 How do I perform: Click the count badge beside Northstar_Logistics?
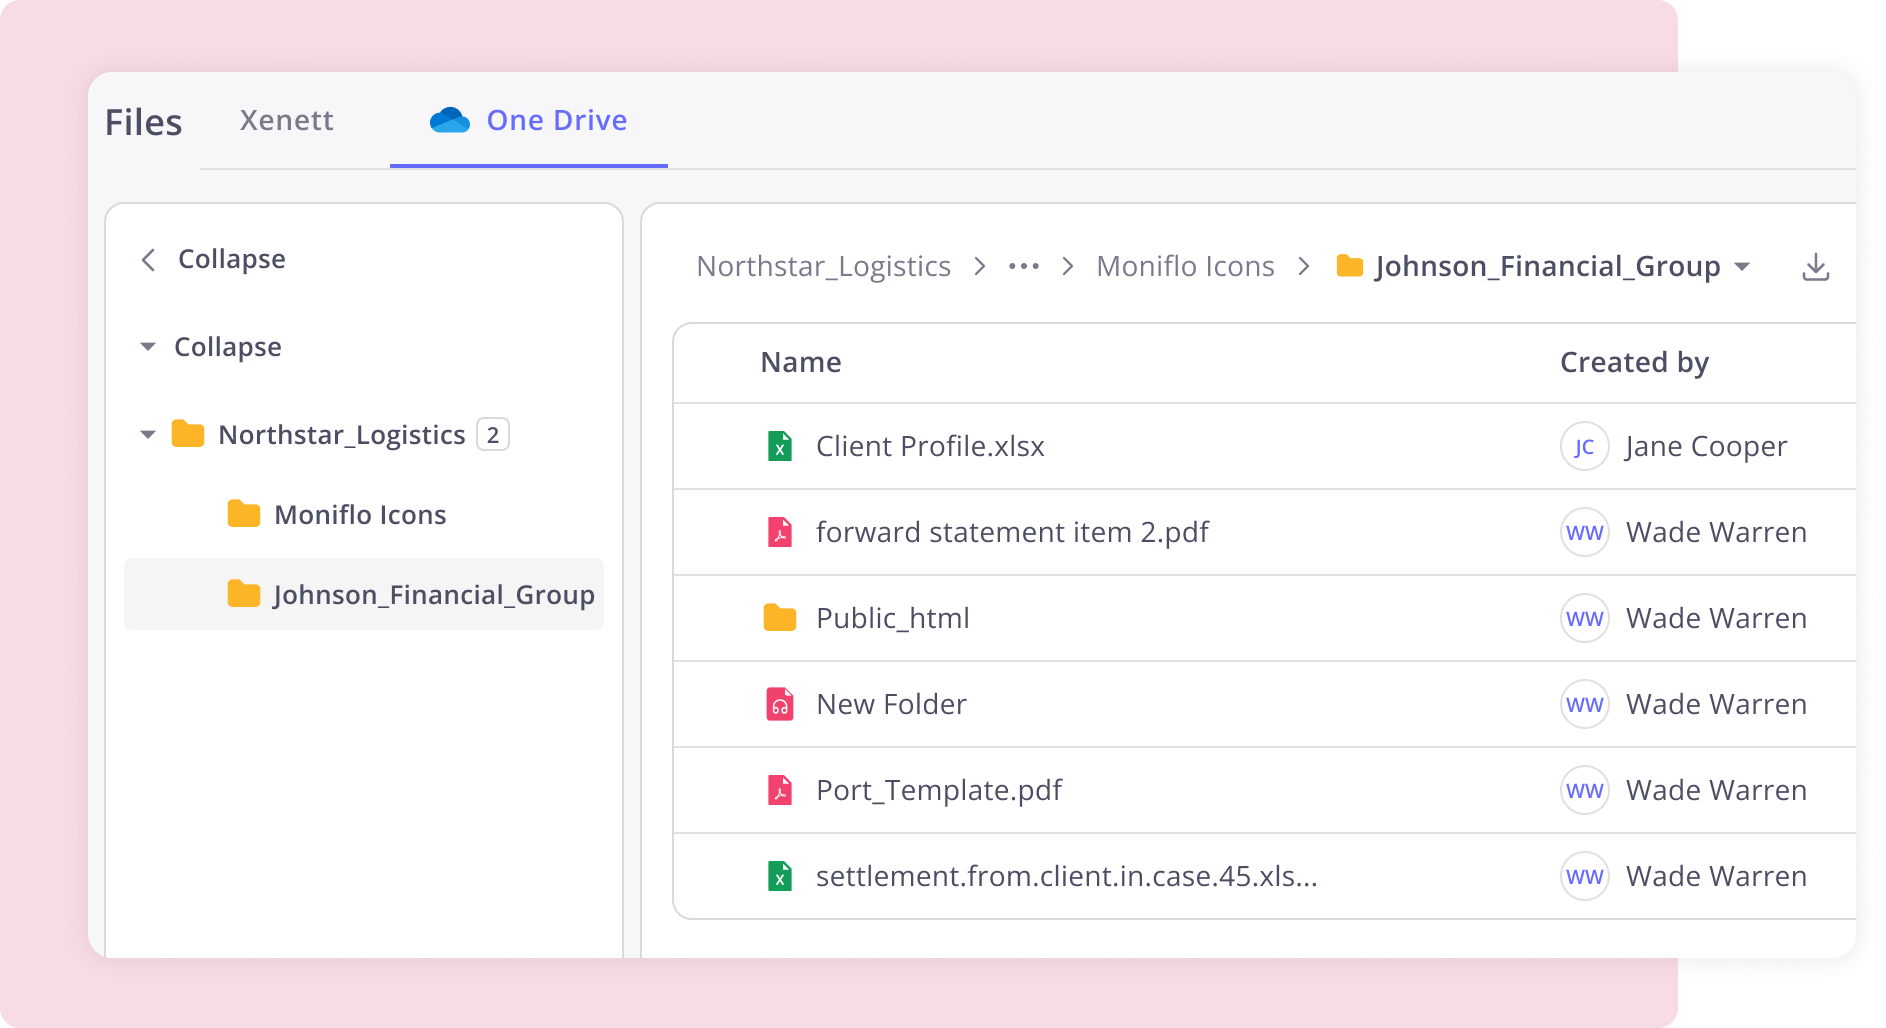pyautogui.click(x=493, y=435)
